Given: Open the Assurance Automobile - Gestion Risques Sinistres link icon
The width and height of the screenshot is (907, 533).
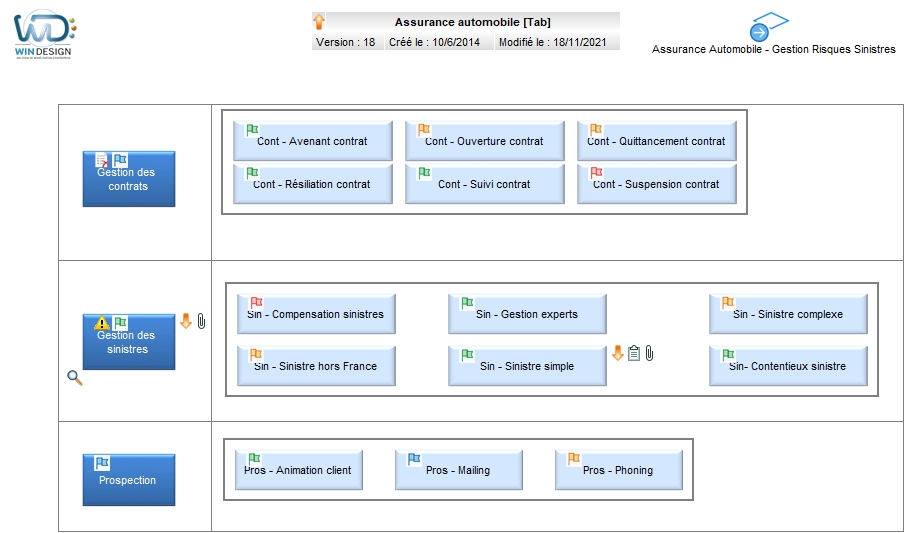Looking at the screenshot, I should pyautogui.click(x=769, y=26).
